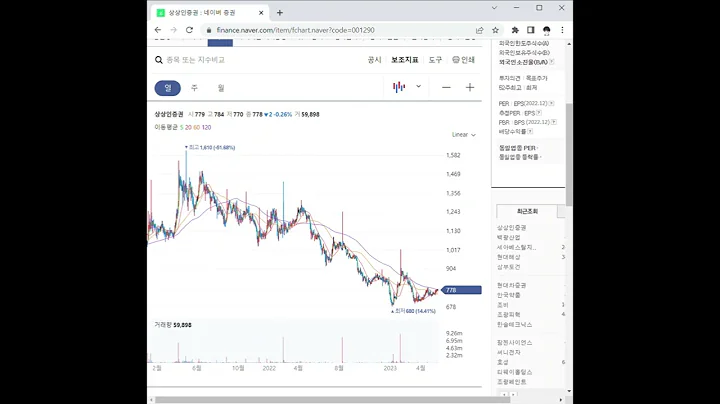Open the Chrome three-dot menu
The image size is (720, 404).
pos(562,30)
